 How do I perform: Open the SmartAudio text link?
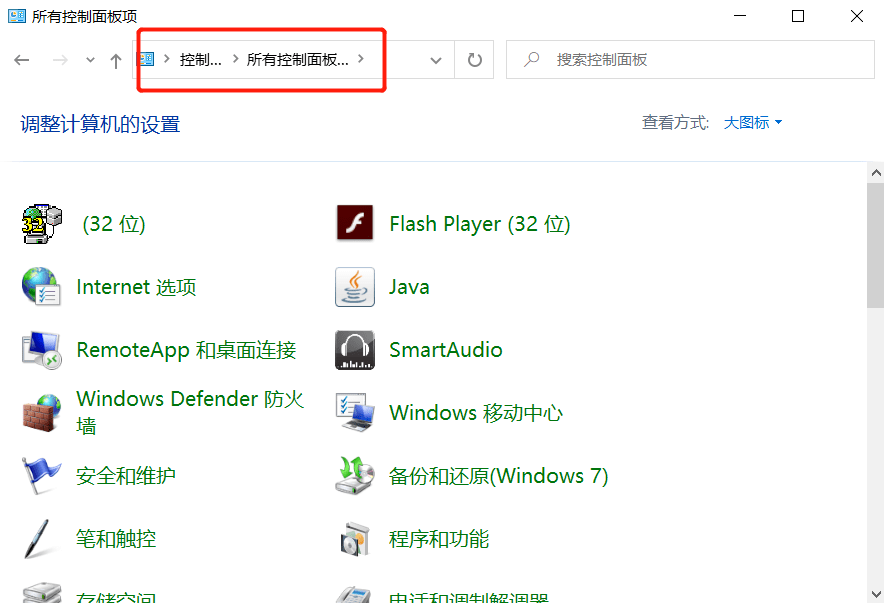coord(445,350)
